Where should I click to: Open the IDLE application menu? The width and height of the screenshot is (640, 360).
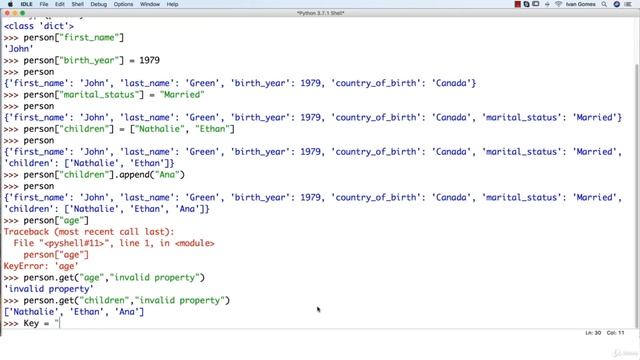[26, 4]
